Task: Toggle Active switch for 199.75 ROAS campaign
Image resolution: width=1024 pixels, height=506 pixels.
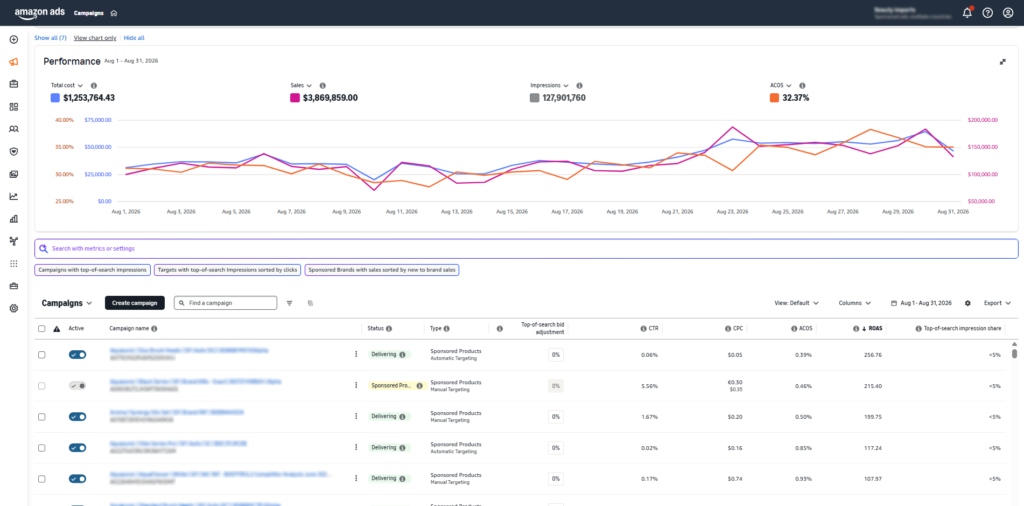Action: click(77, 417)
